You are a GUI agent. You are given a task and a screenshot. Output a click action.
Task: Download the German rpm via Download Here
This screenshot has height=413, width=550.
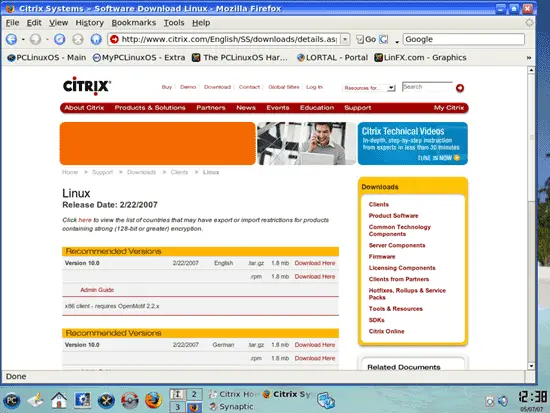tap(315, 358)
